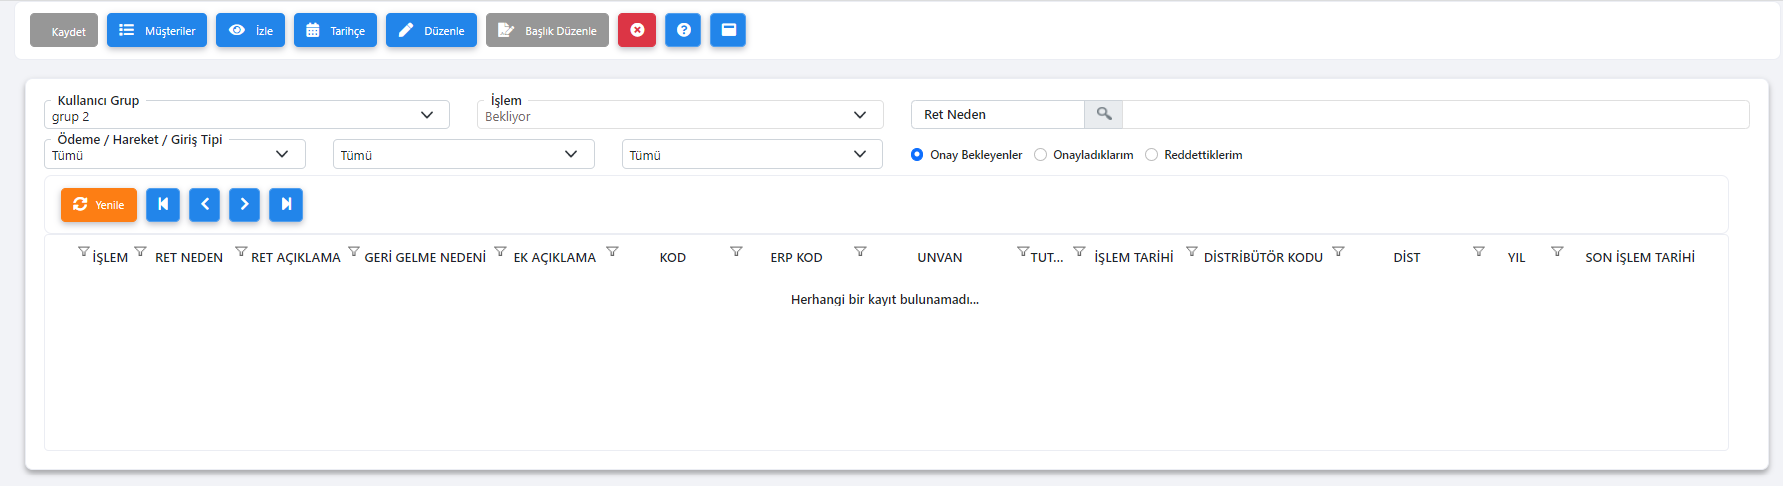The image size is (1783, 486).
Task: Go to previous page arrow
Action: (x=204, y=204)
